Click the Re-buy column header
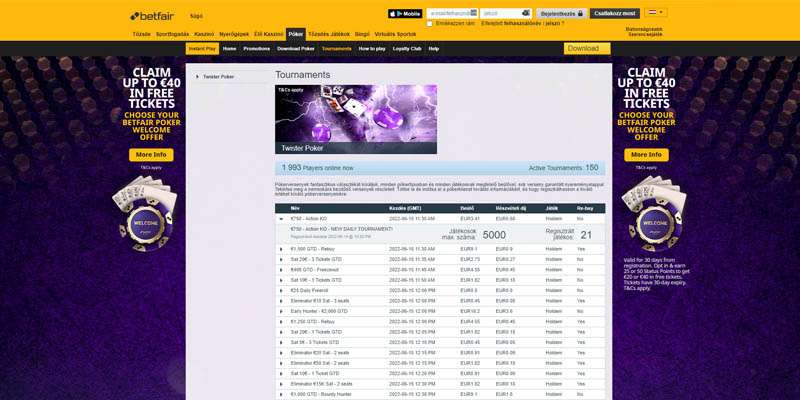 583,208
